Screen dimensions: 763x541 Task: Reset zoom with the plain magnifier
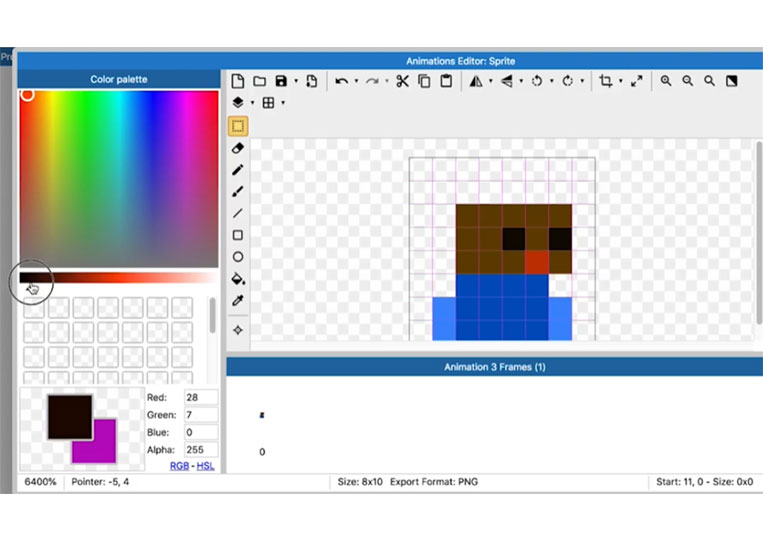click(709, 81)
